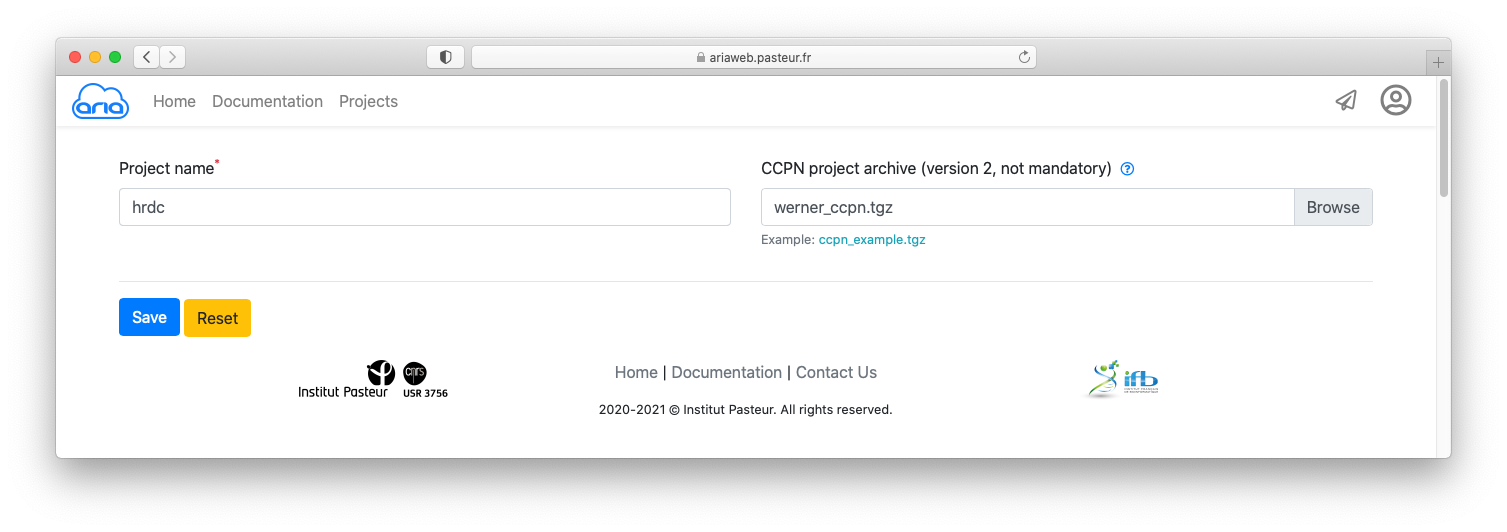The image size is (1507, 532).
Task: Click the IFB logo in footer
Action: click(1124, 379)
